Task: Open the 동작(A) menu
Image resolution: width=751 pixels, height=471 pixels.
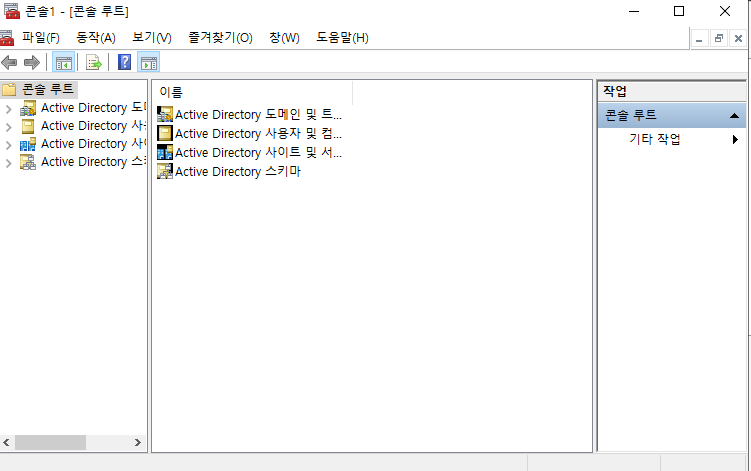Action: [96, 38]
